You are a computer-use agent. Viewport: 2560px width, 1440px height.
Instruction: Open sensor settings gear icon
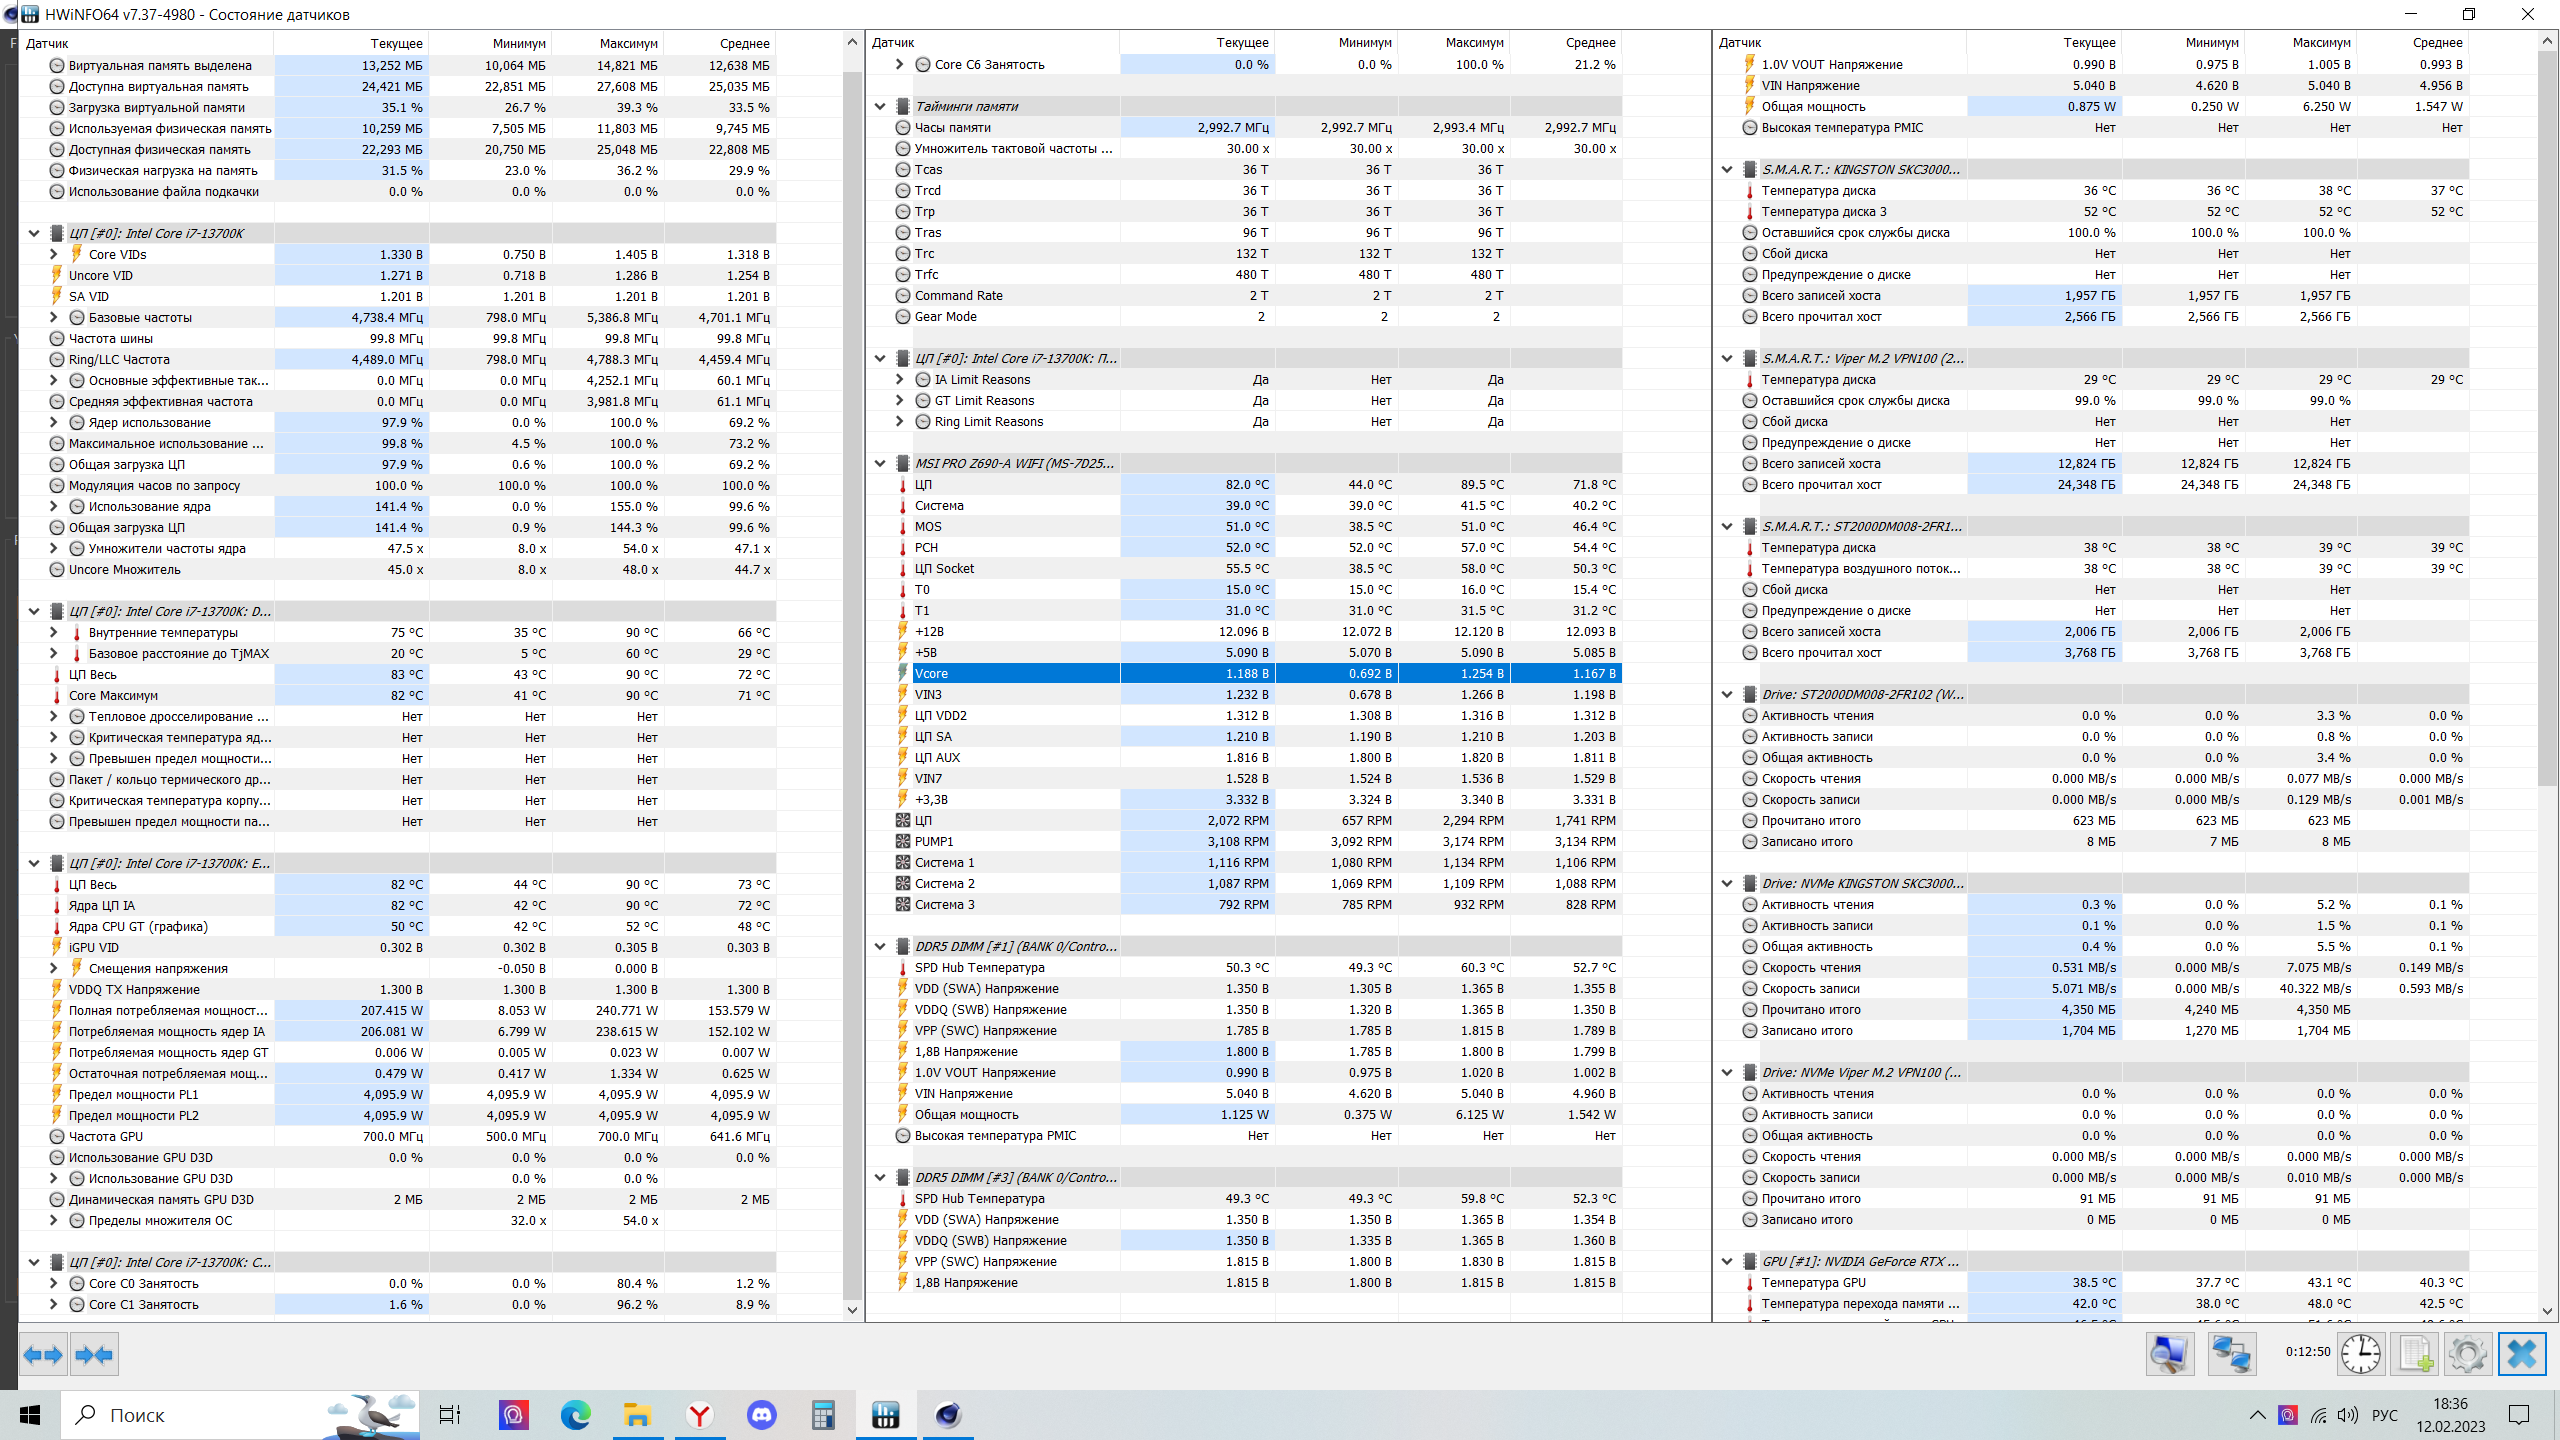2467,1355
